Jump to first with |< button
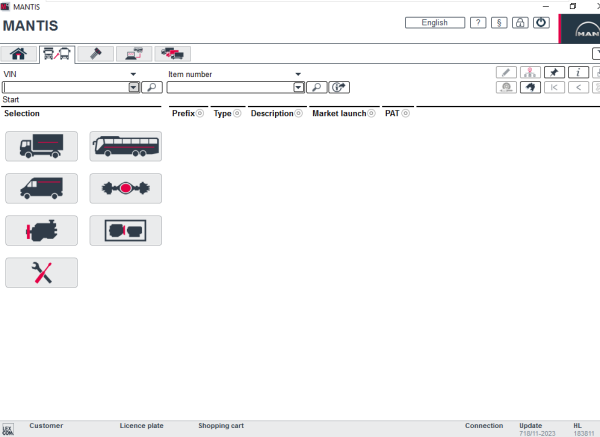This screenshot has width=600, height=437. tap(554, 87)
